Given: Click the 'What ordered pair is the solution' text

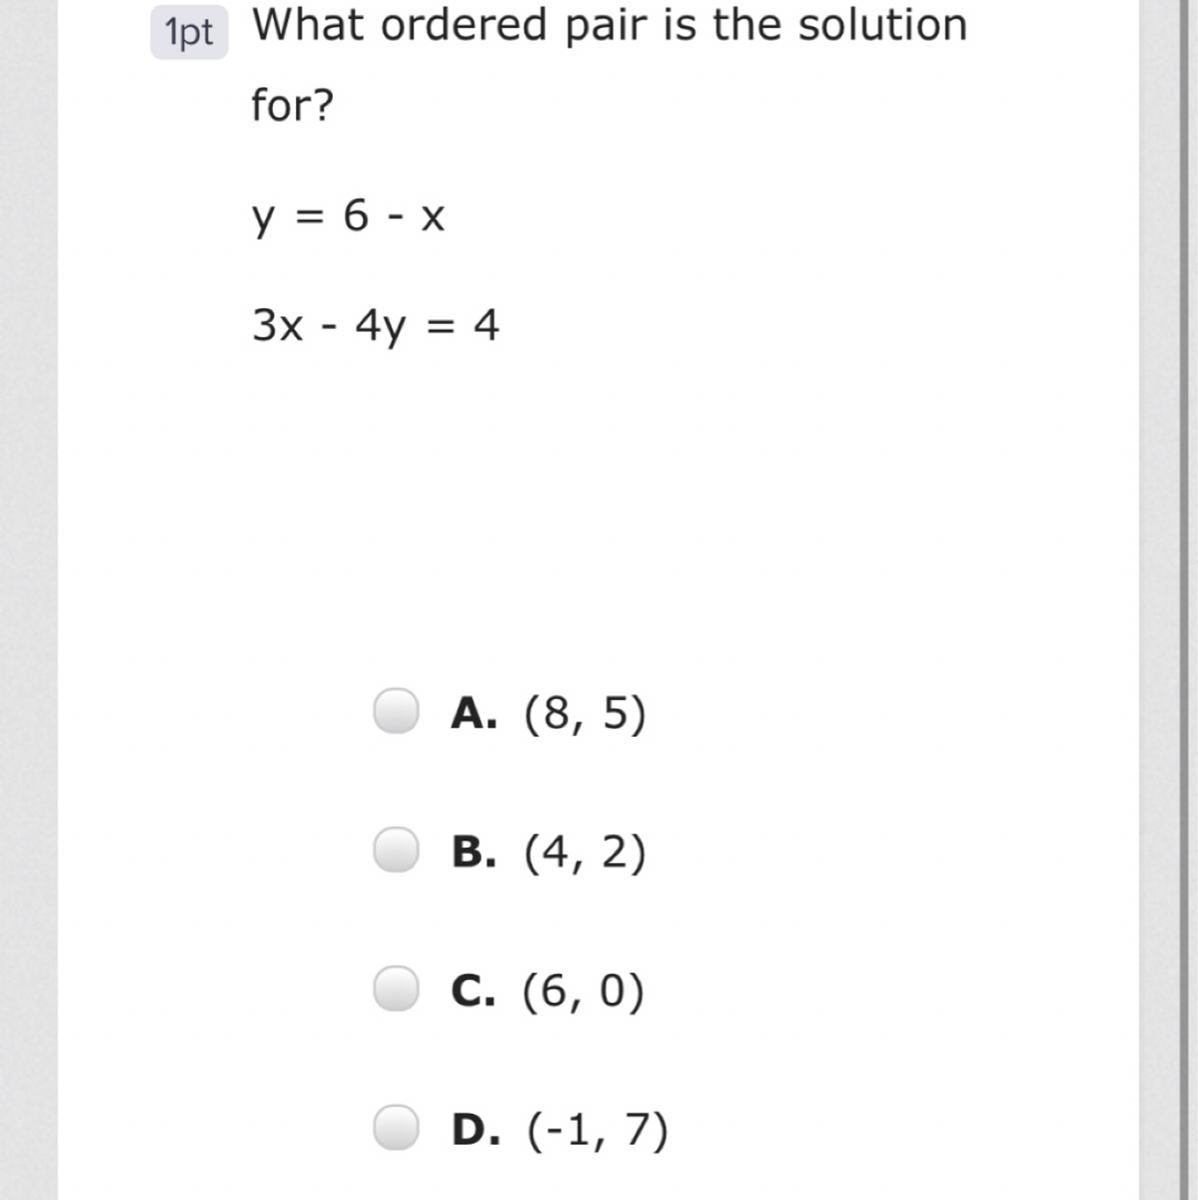Looking at the screenshot, I should [609, 26].
